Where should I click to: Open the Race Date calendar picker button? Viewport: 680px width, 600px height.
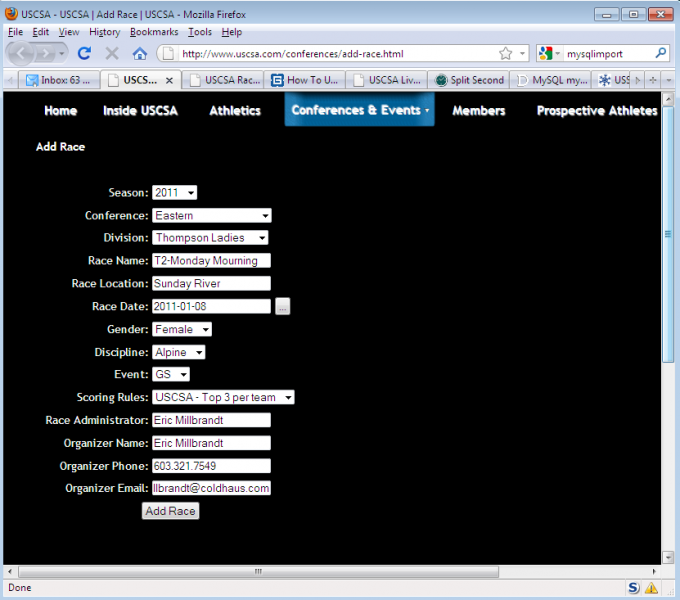[x=282, y=307]
